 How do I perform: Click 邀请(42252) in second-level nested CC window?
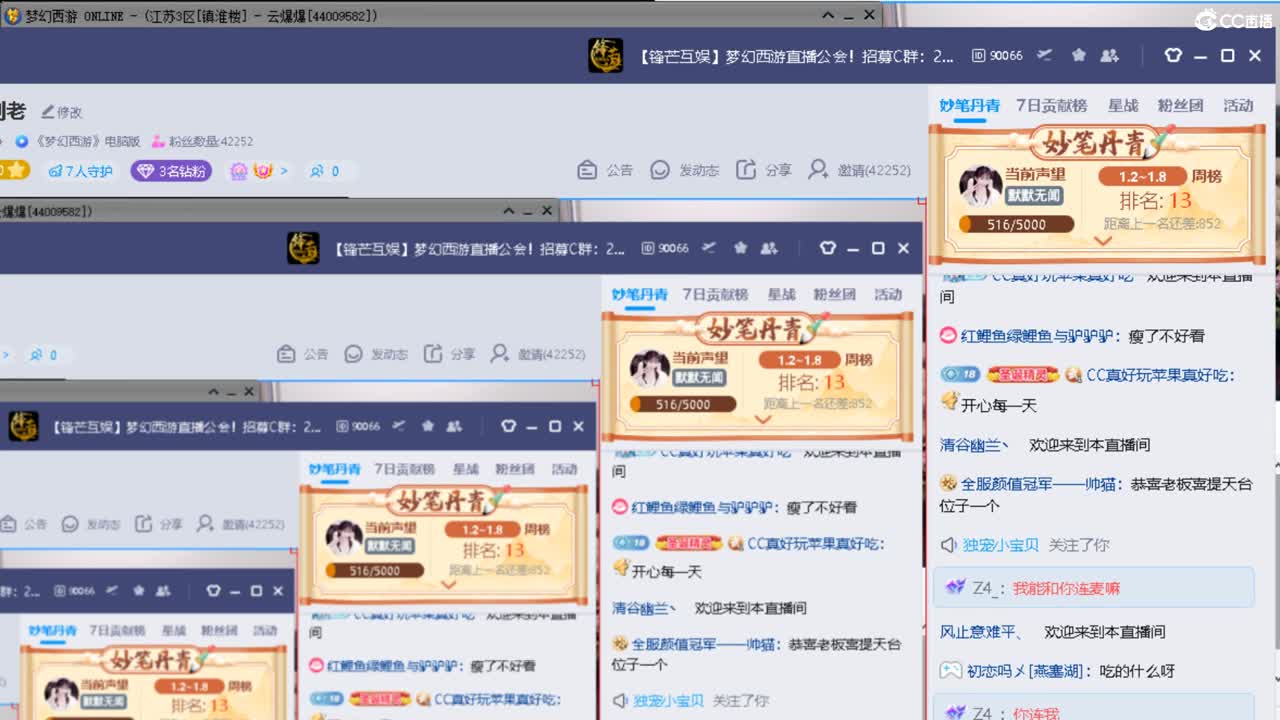pyautogui.click(x=538, y=354)
